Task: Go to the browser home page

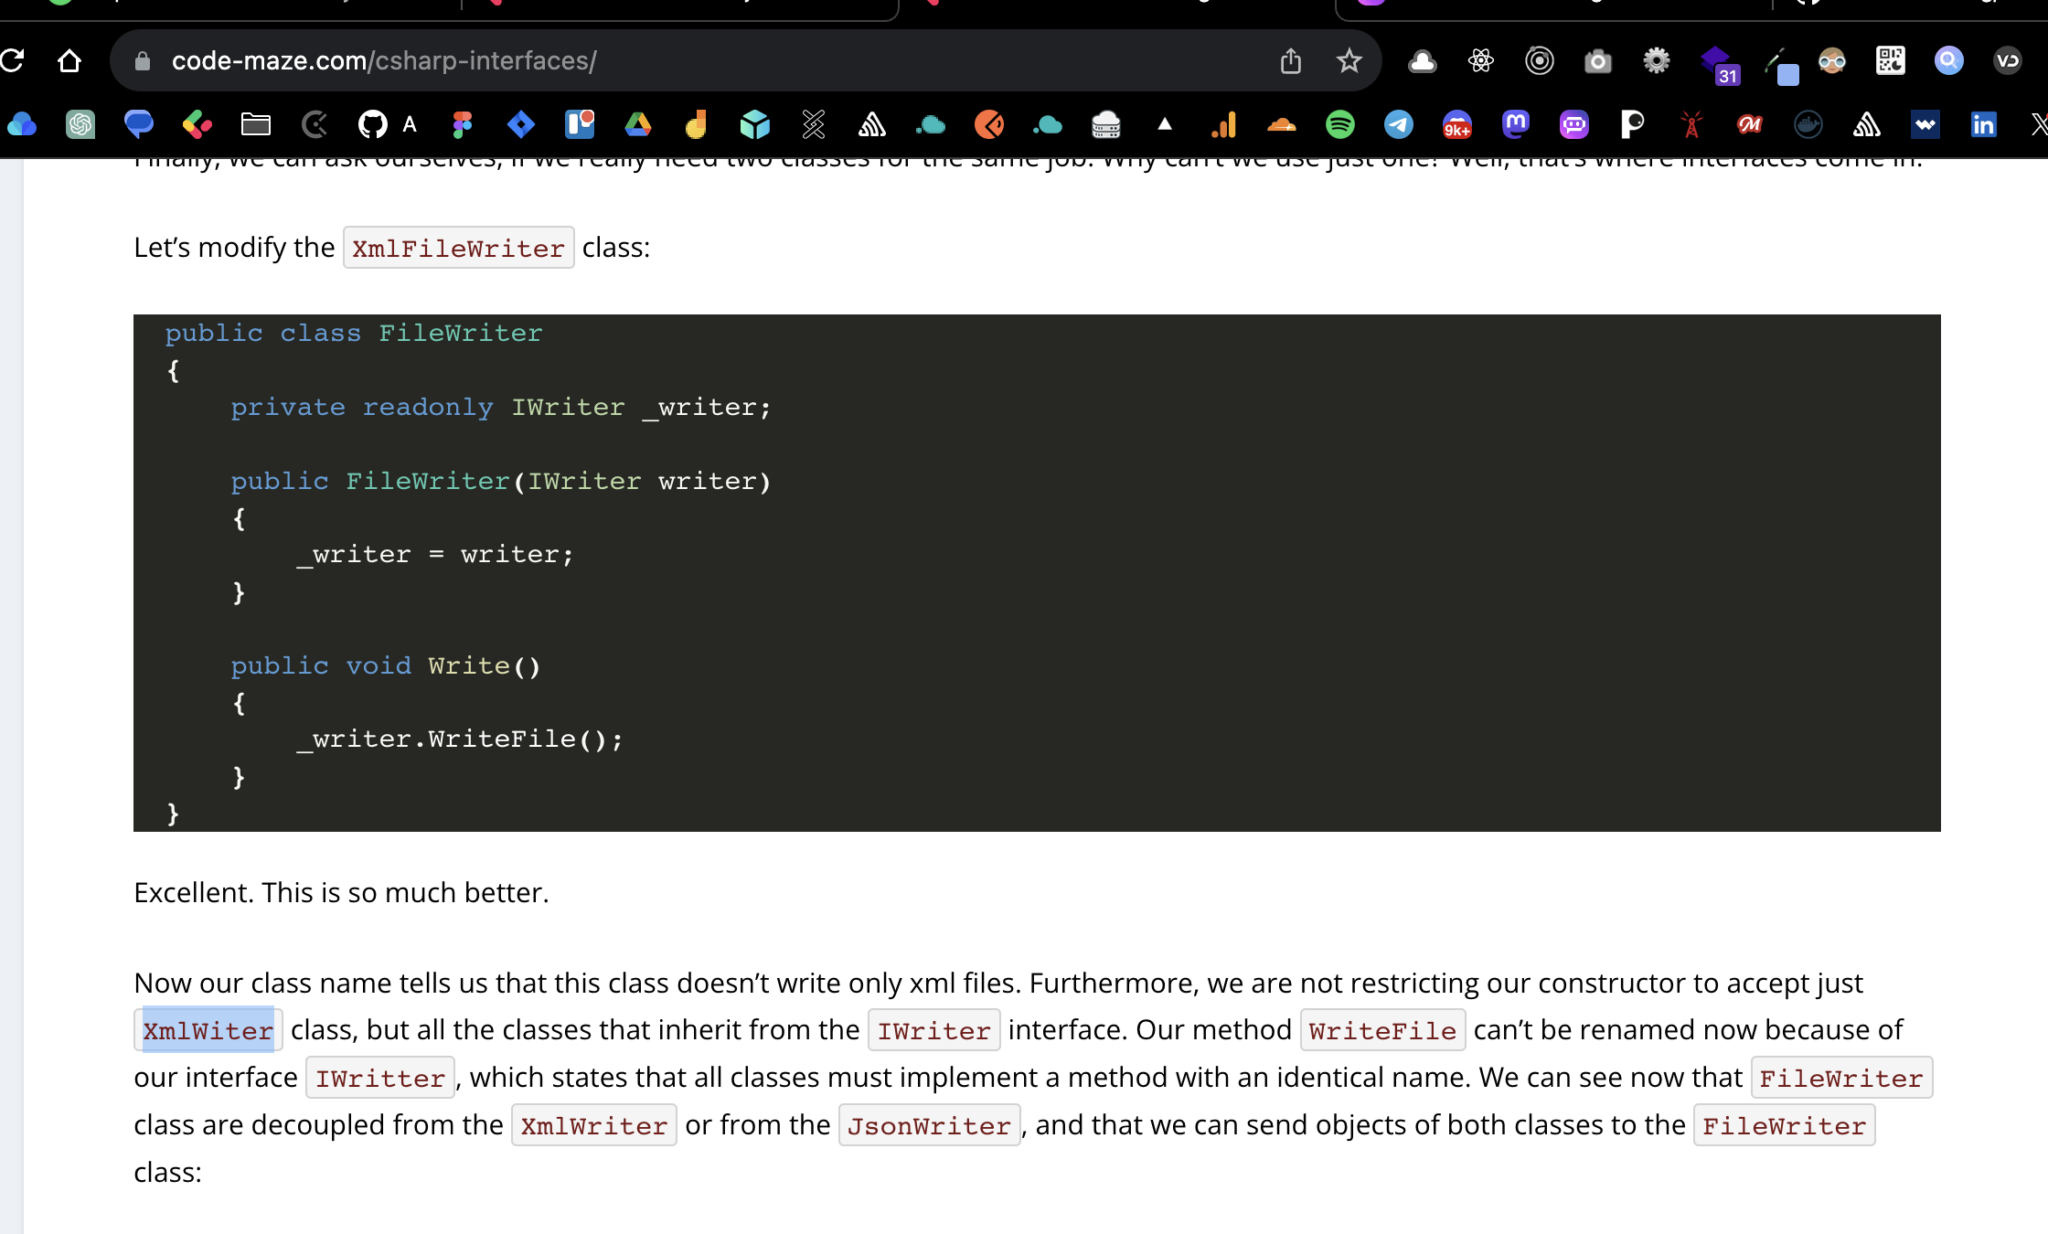Action: [x=69, y=61]
